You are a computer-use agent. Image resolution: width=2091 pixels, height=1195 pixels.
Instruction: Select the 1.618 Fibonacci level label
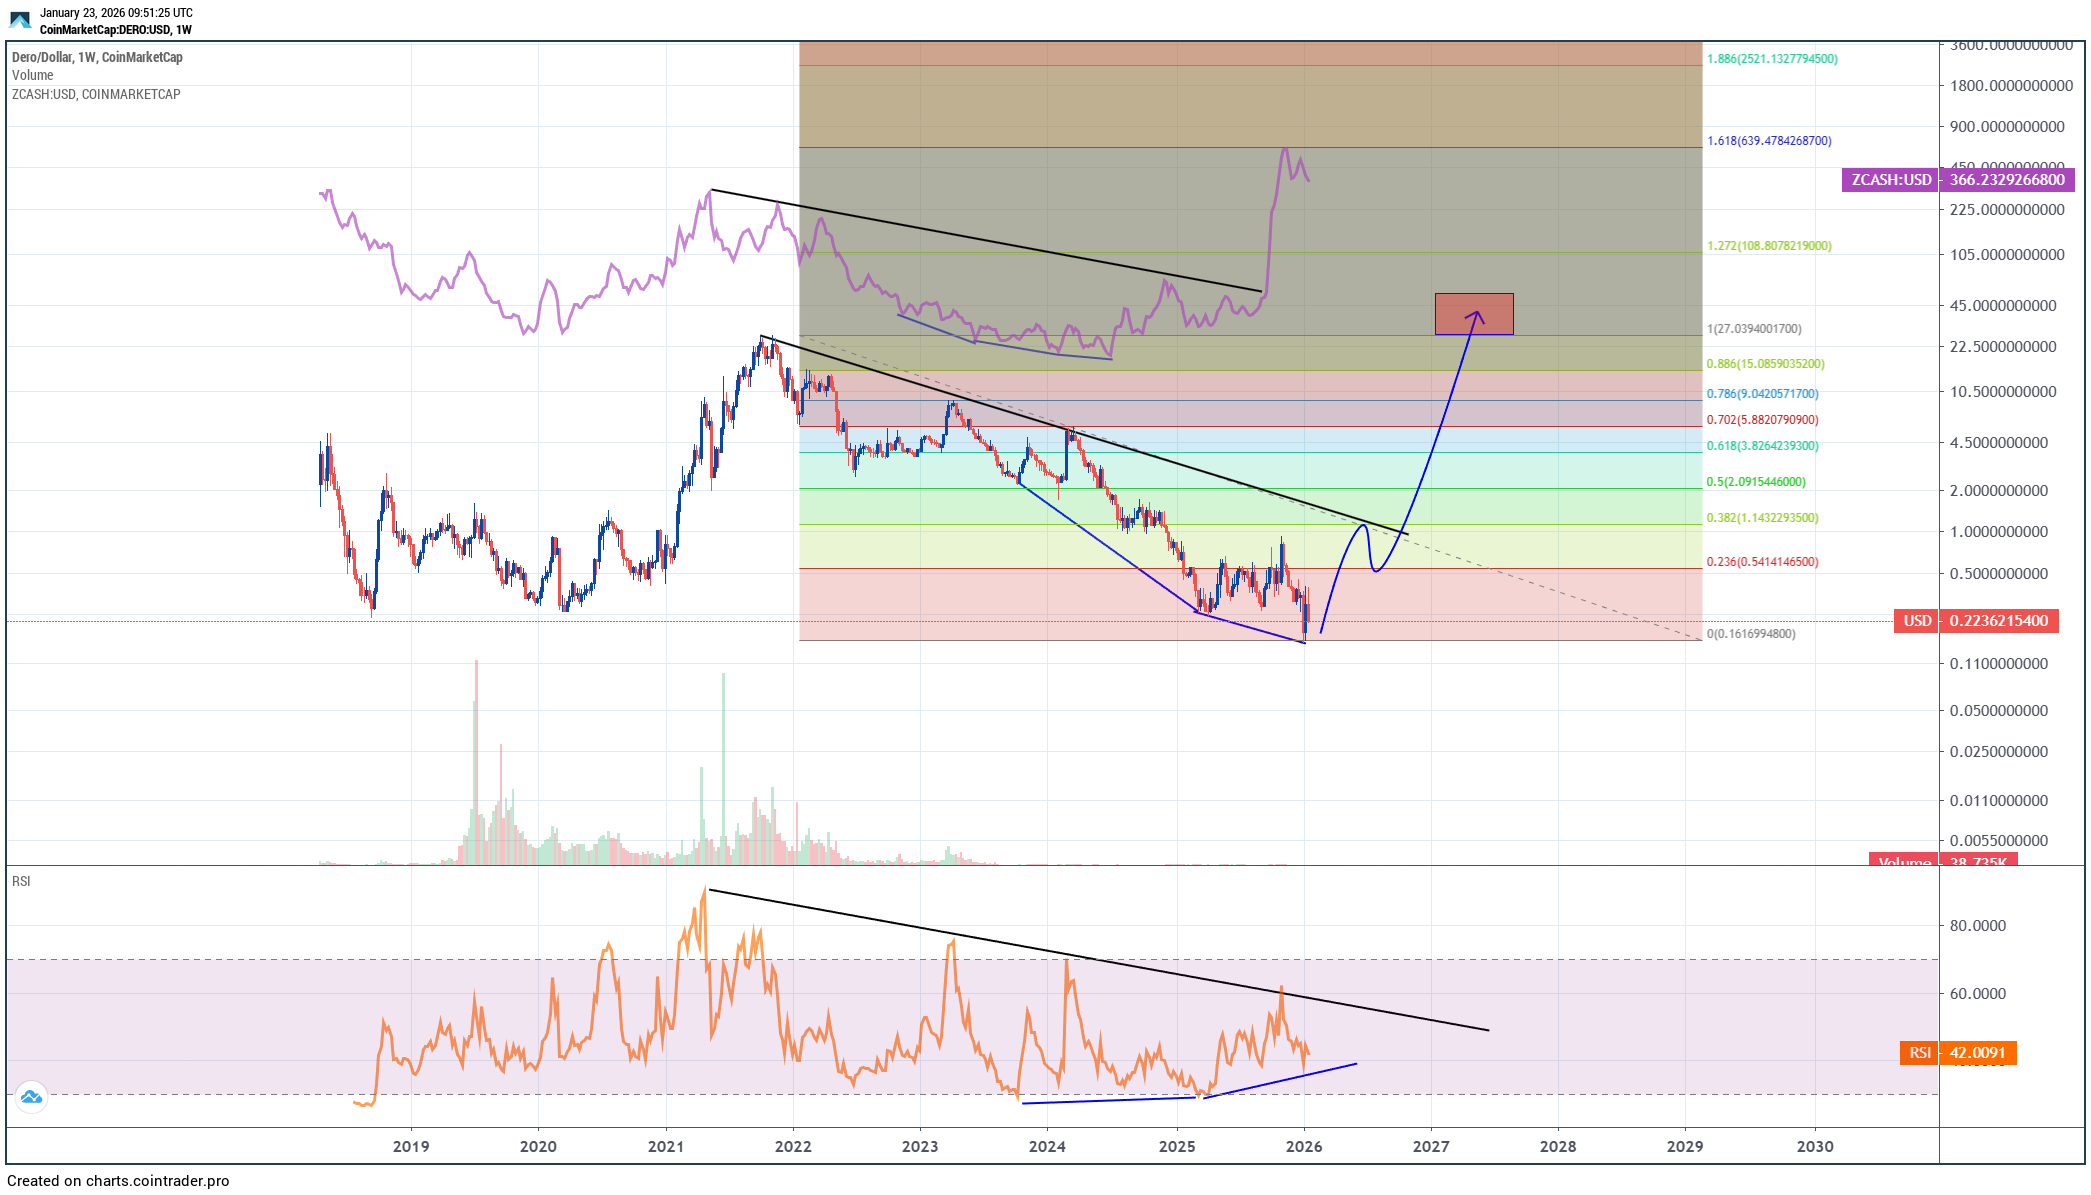(x=1769, y=141)
